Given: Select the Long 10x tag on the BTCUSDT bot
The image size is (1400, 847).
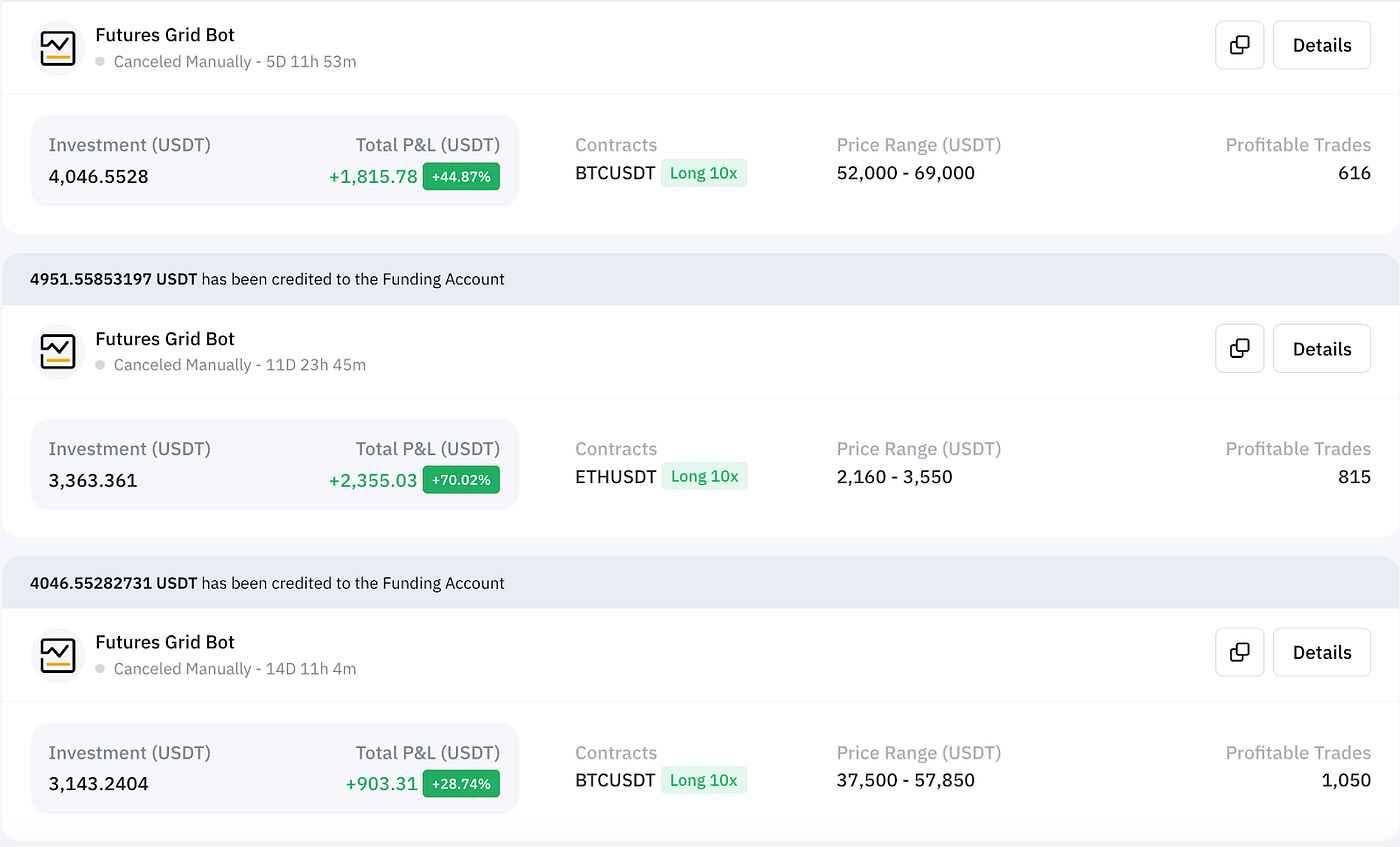Looking at the screenshot, I should click(704, 172).
